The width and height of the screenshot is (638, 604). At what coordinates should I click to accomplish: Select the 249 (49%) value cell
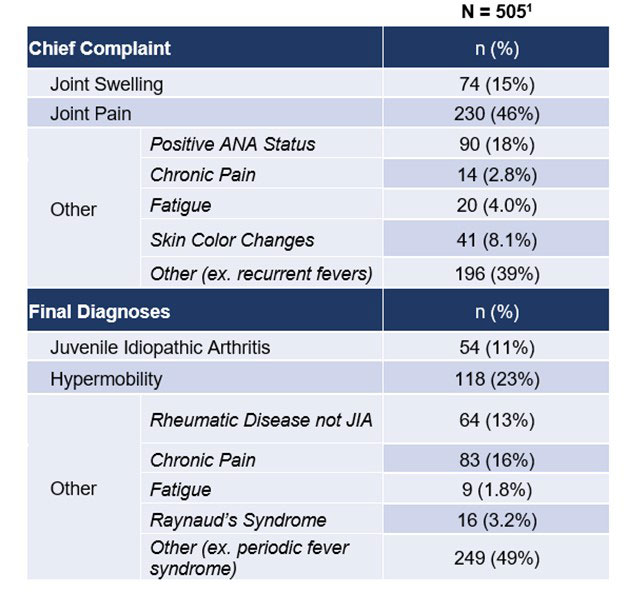(x=497, y=558)
